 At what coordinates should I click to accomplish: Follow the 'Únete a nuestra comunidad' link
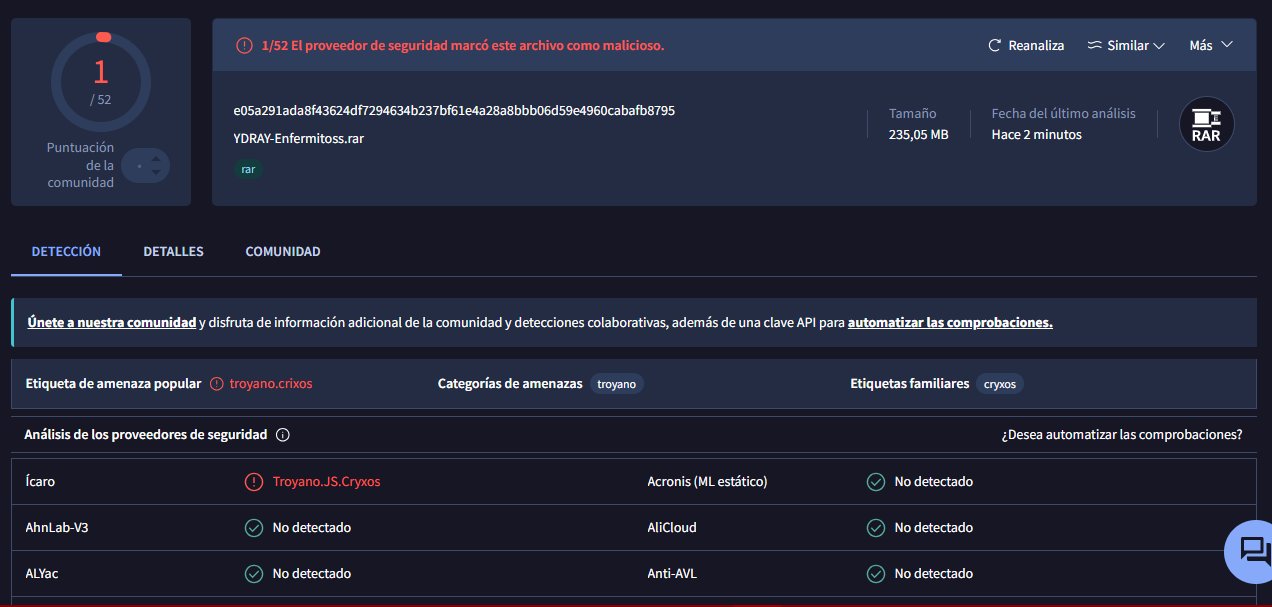pyautogui.click(x=112, y=323)
